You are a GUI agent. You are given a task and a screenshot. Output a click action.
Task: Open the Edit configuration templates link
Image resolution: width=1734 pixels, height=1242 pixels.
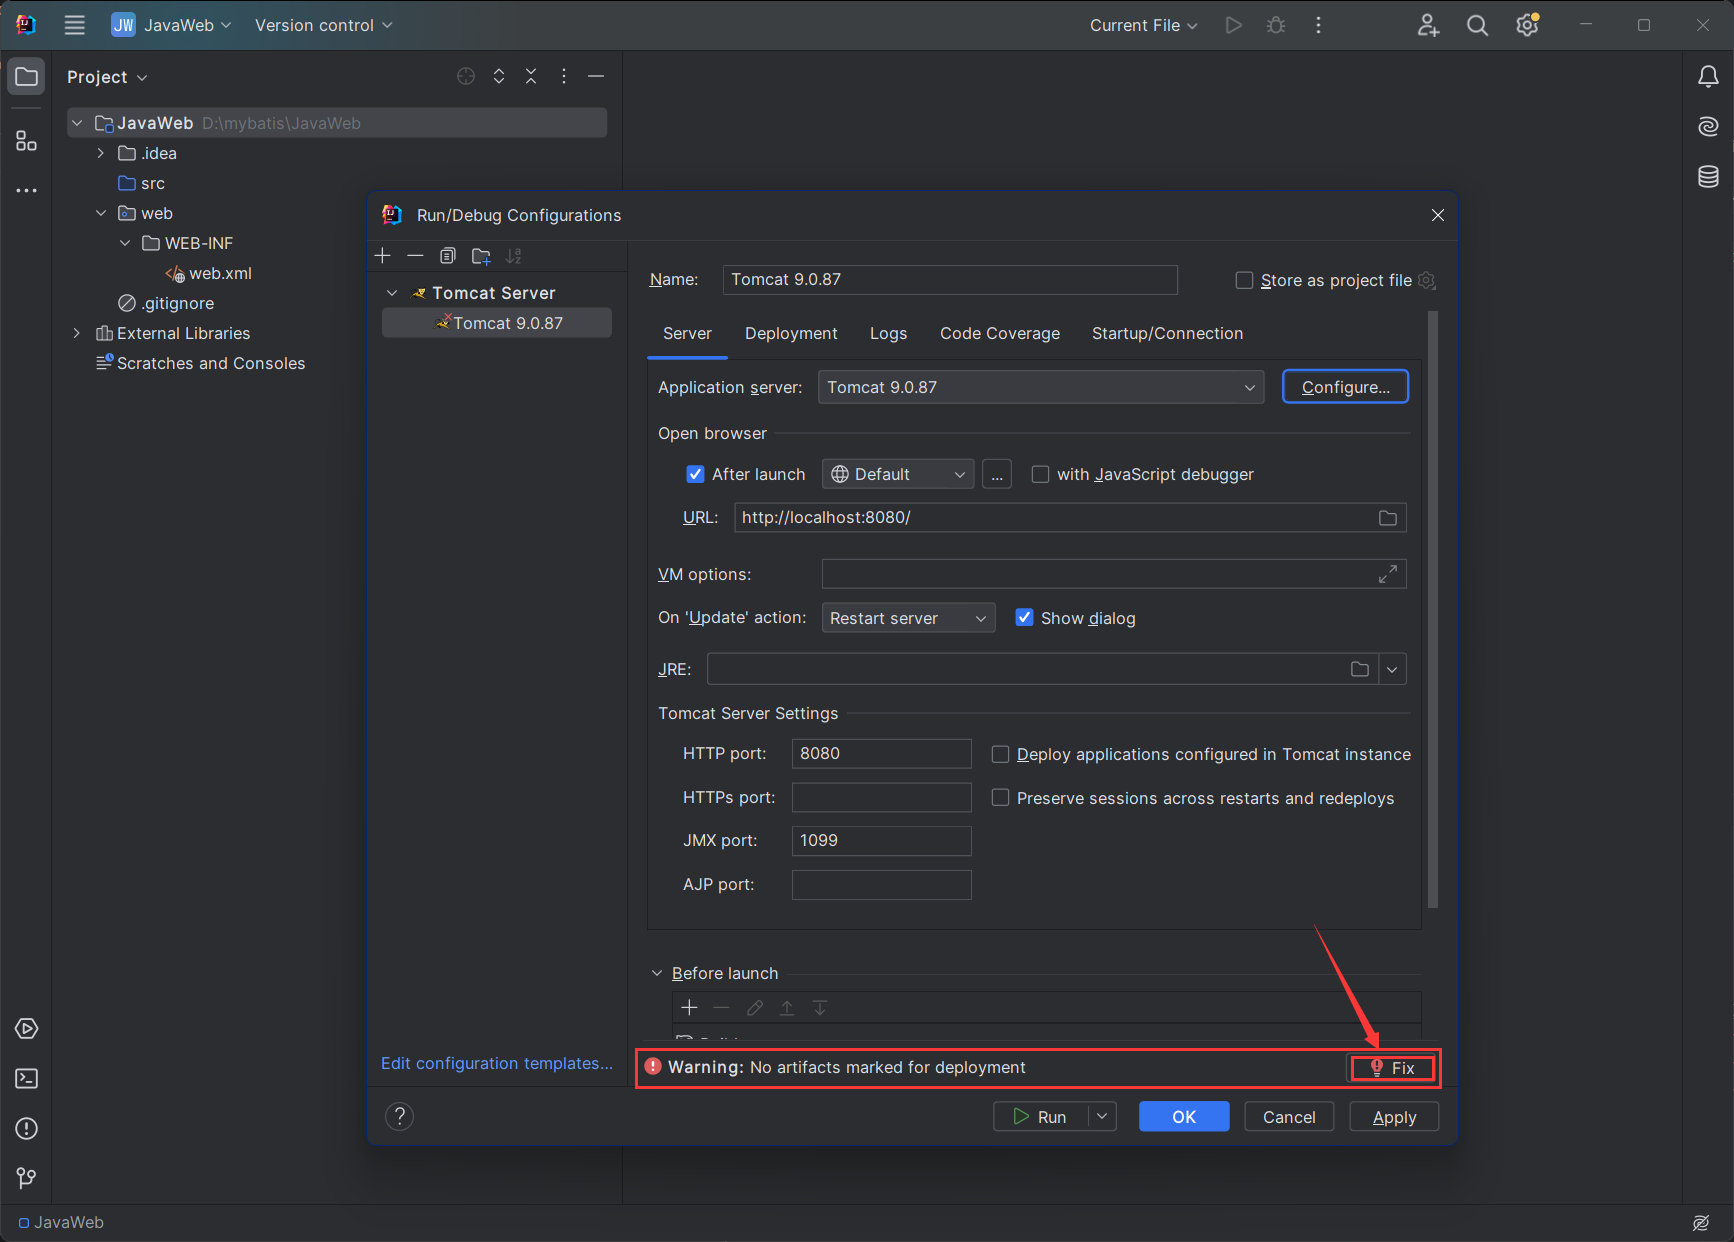[496, 1064]
